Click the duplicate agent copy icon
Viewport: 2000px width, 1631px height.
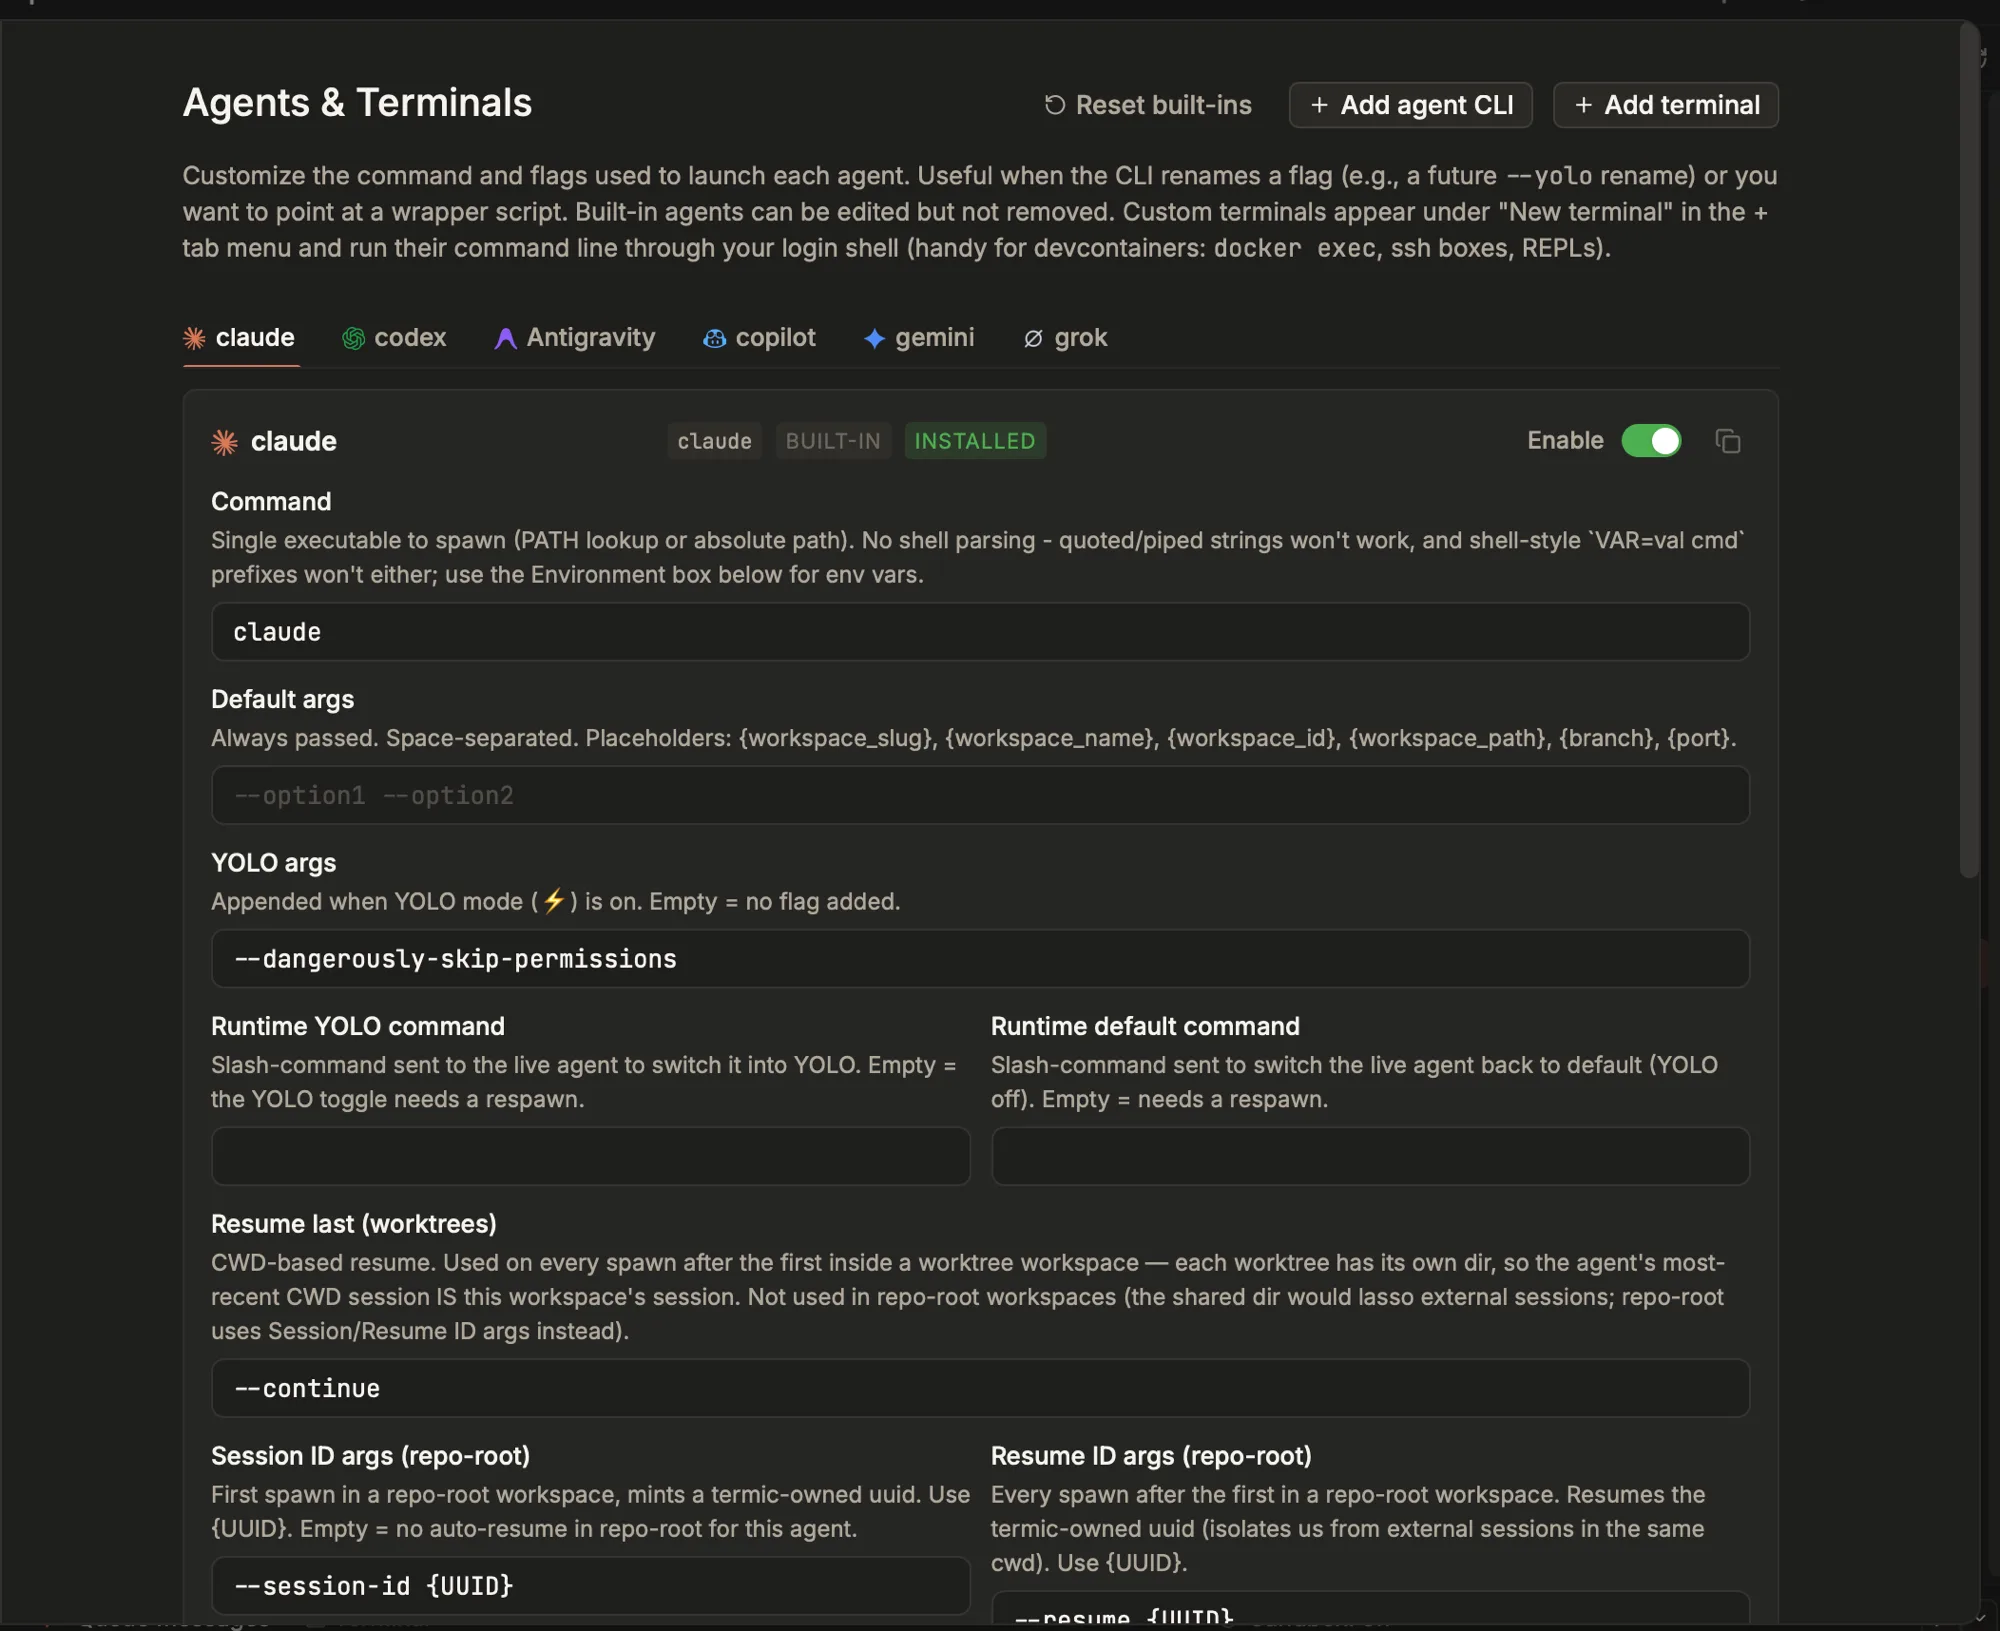click(x=1727, y=441)
